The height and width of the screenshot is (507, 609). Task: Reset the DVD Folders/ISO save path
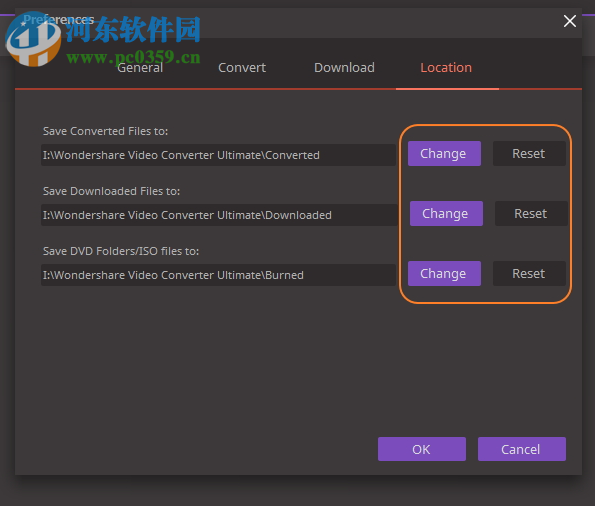529,274
